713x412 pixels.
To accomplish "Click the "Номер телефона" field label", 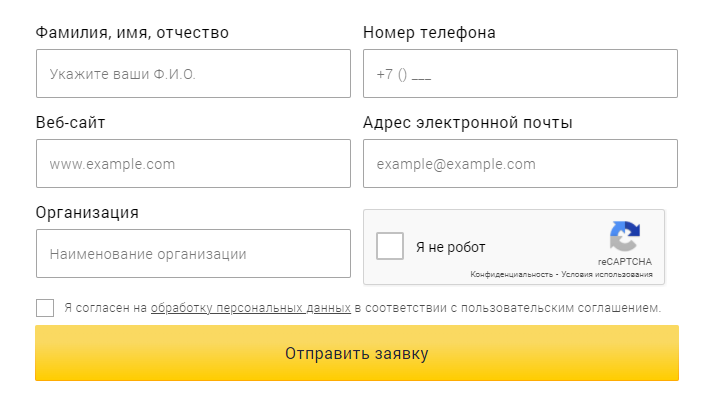I will [x=429, y=33].
